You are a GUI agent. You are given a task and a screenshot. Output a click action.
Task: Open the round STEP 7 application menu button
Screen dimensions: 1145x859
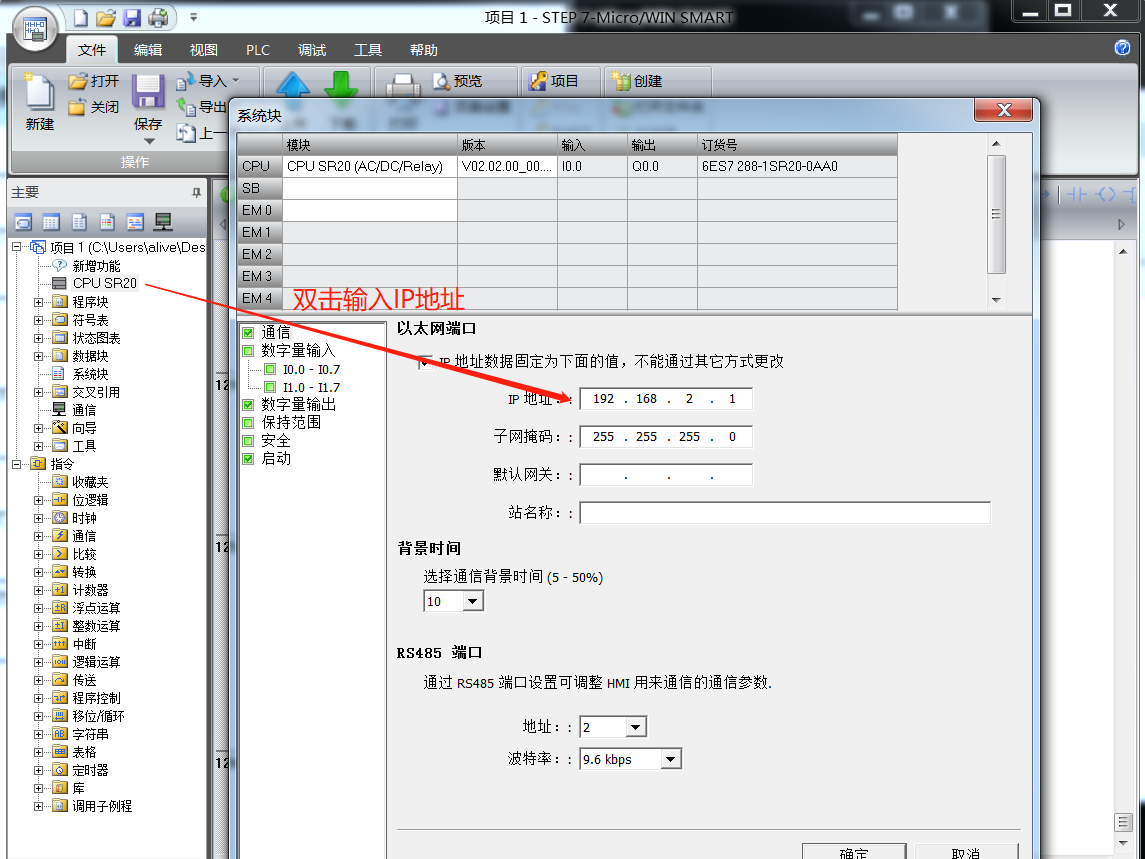pos(35,28)
